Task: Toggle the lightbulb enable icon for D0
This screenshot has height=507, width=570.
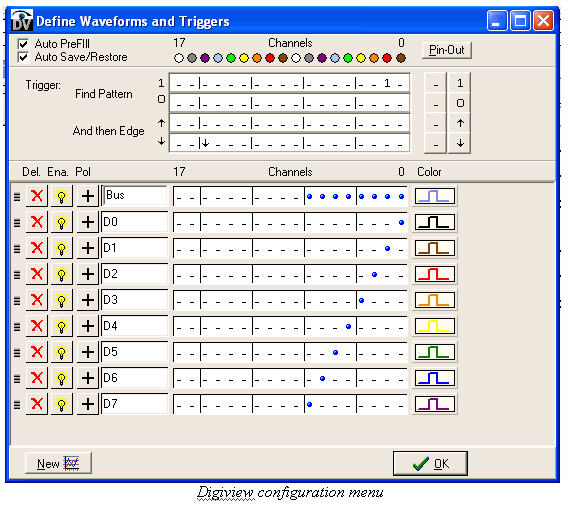Action: (x=61, y=222)
